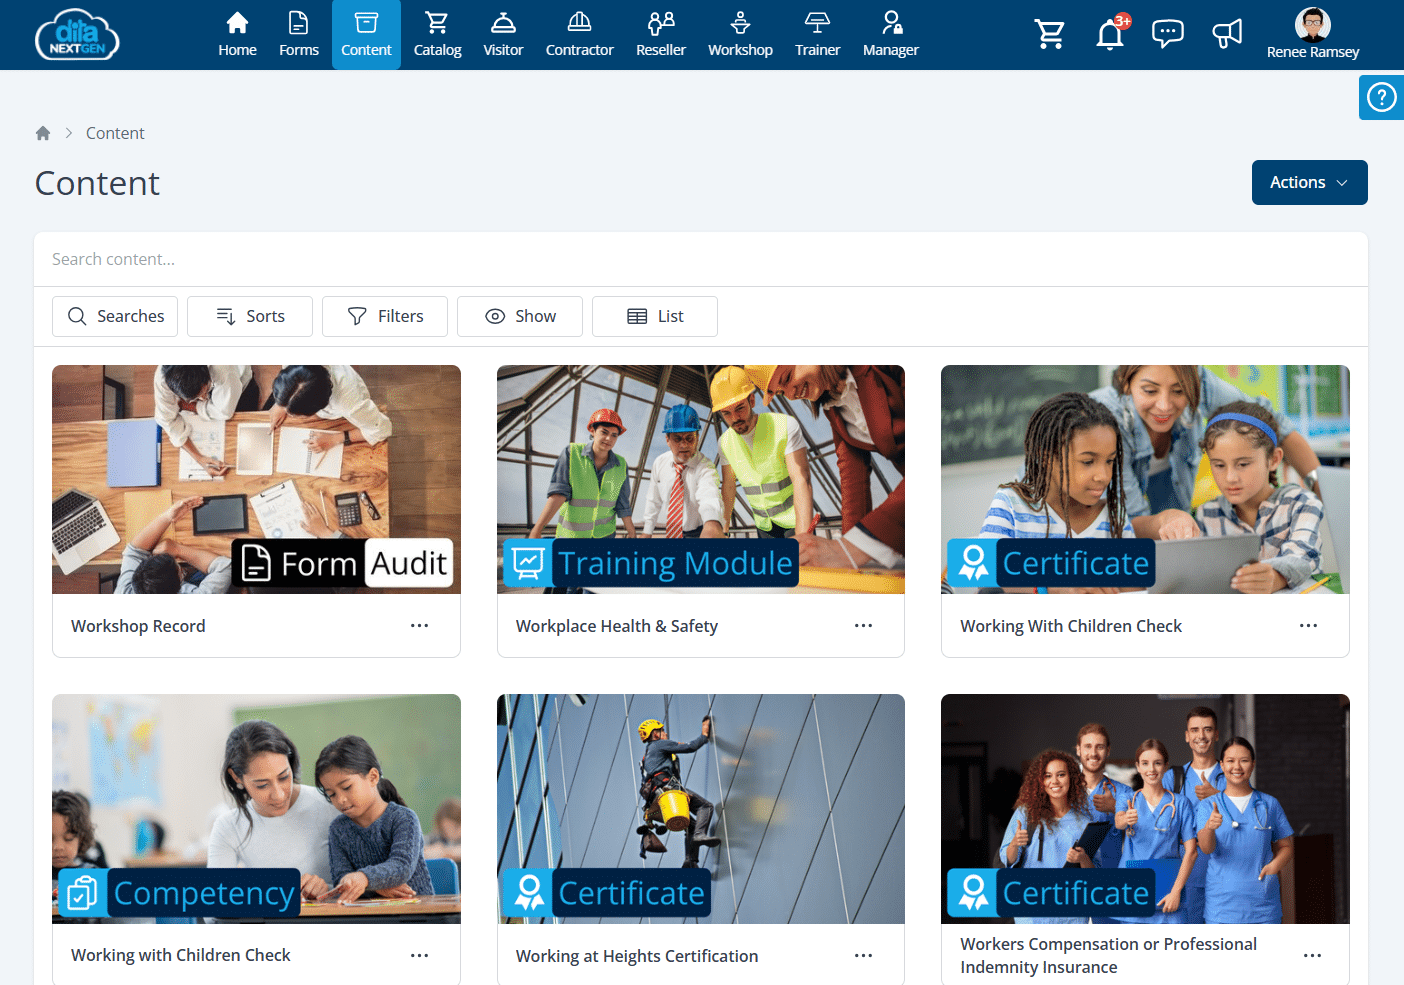This screenshot has height=985, width=1404.
Task: Expand the Actions dropdown
Action: tap(1309, 182)
